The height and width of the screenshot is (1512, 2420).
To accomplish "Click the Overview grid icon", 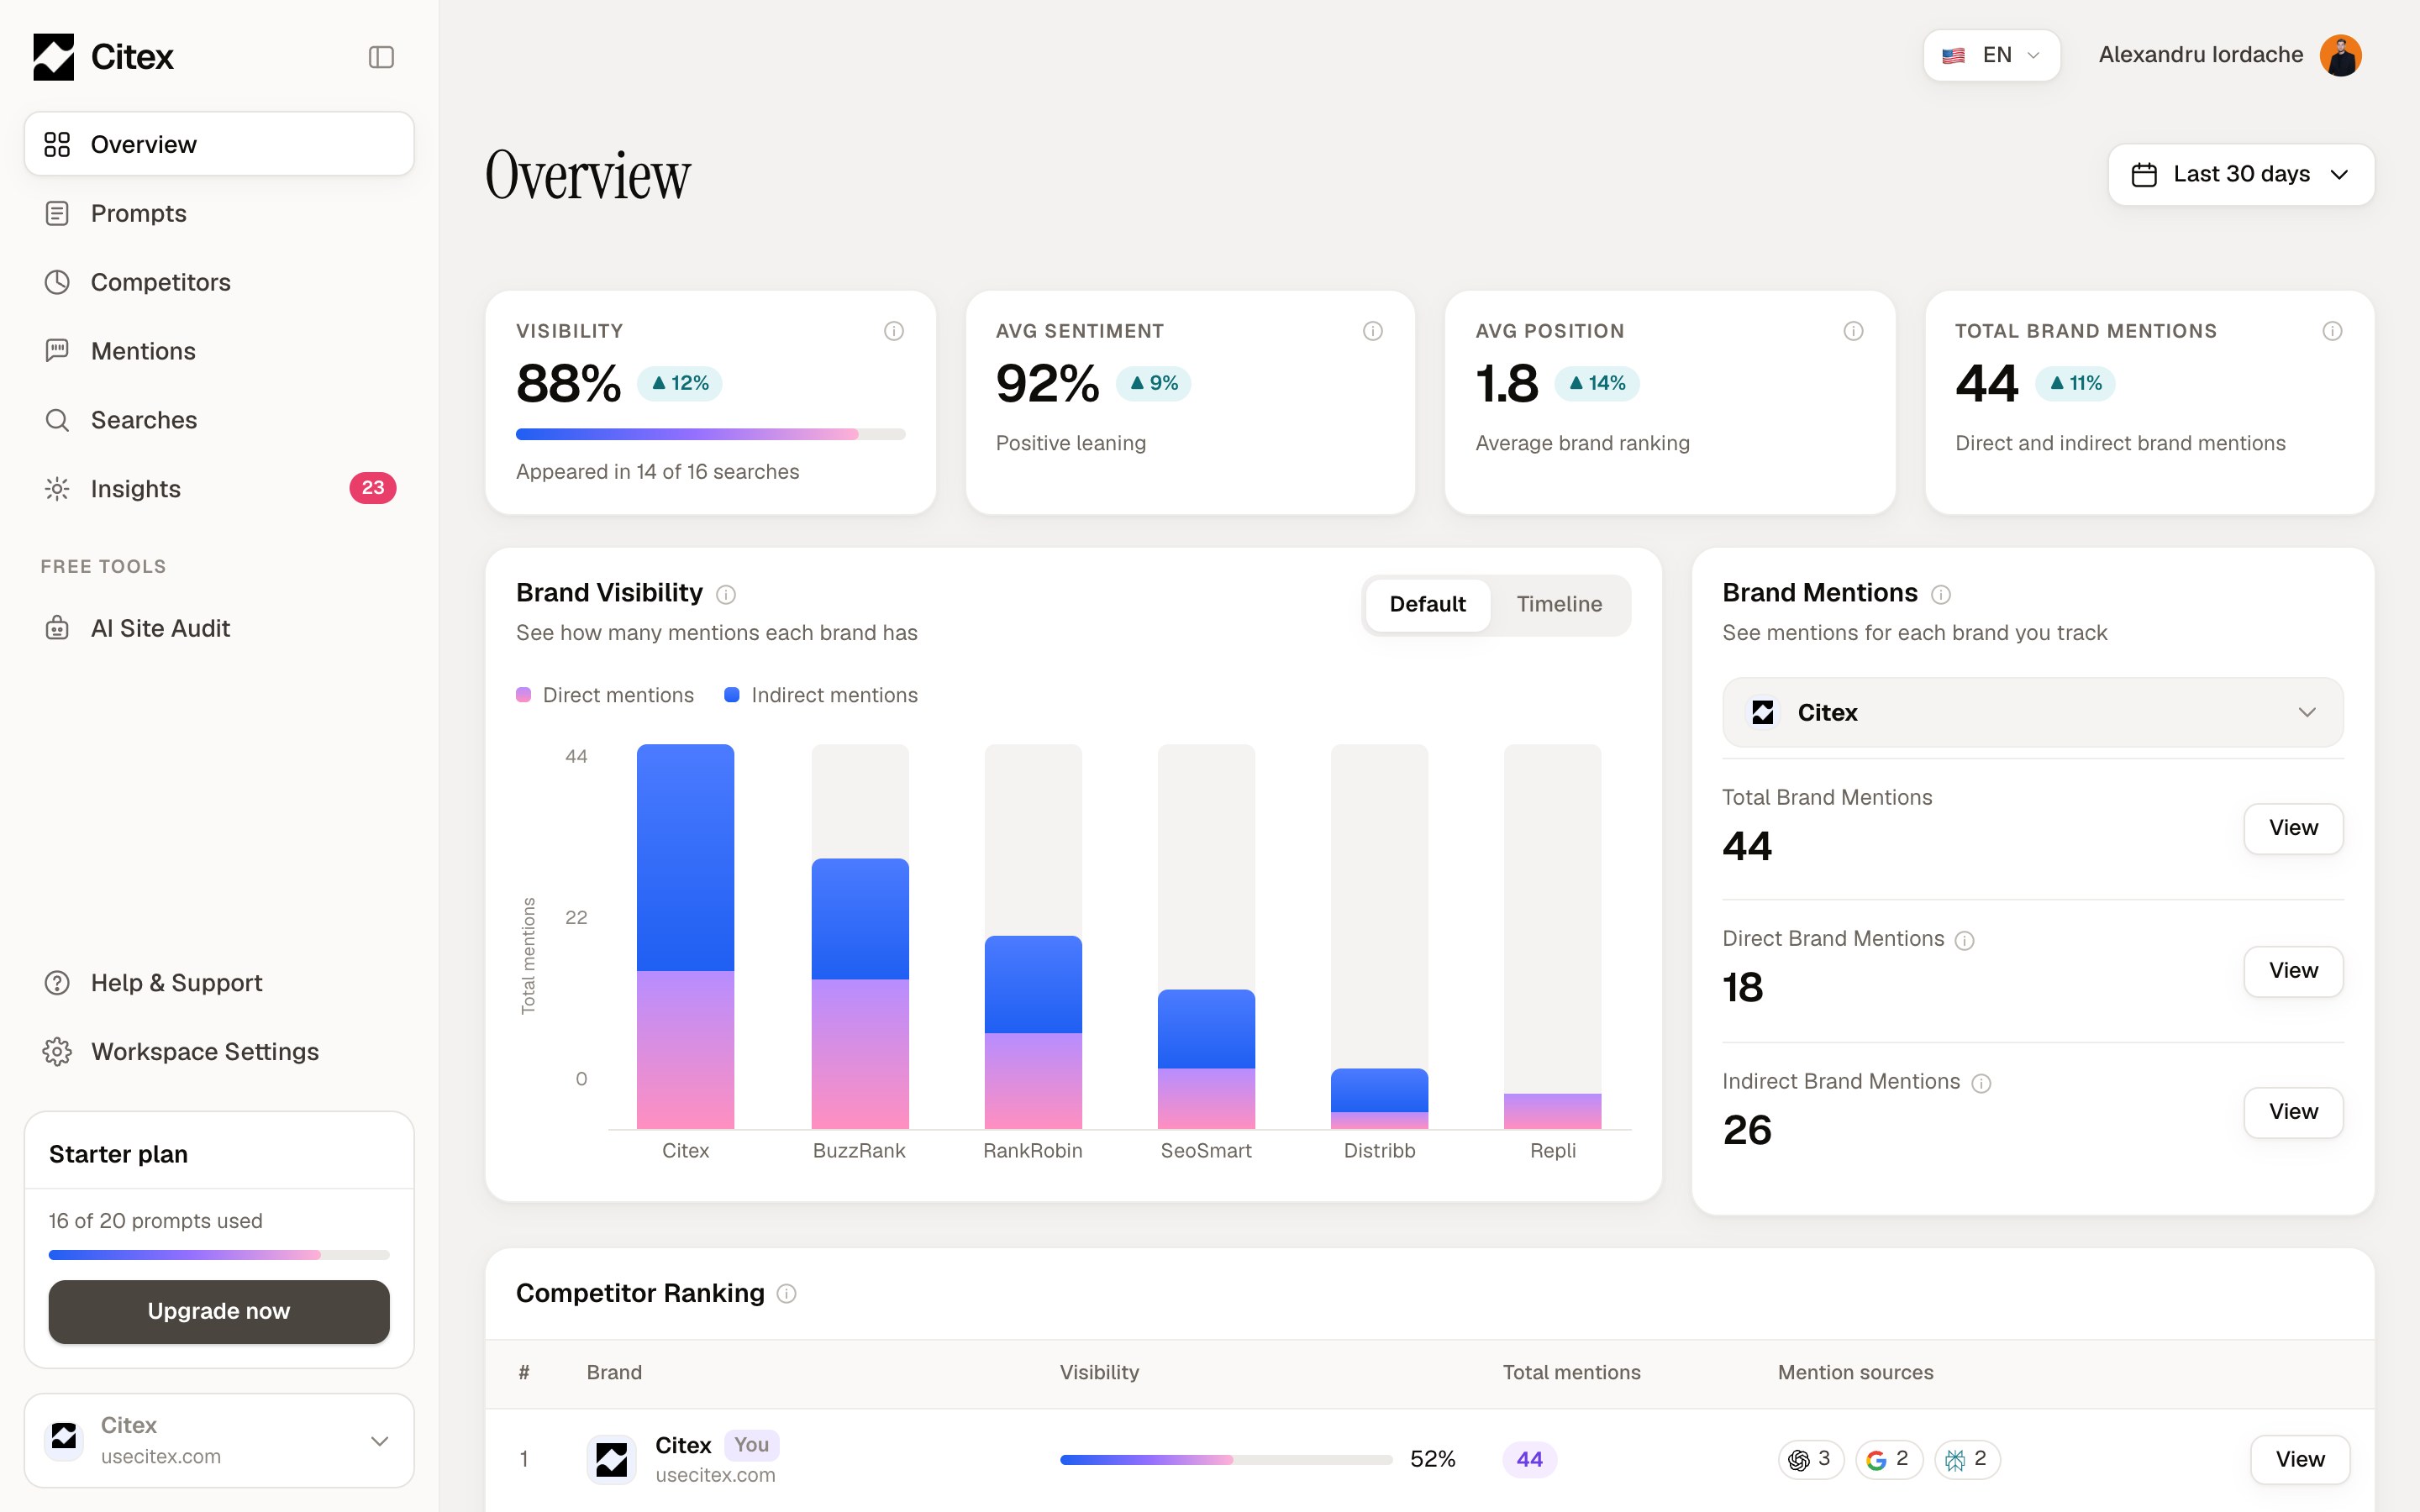I will (x=57, y=144).
